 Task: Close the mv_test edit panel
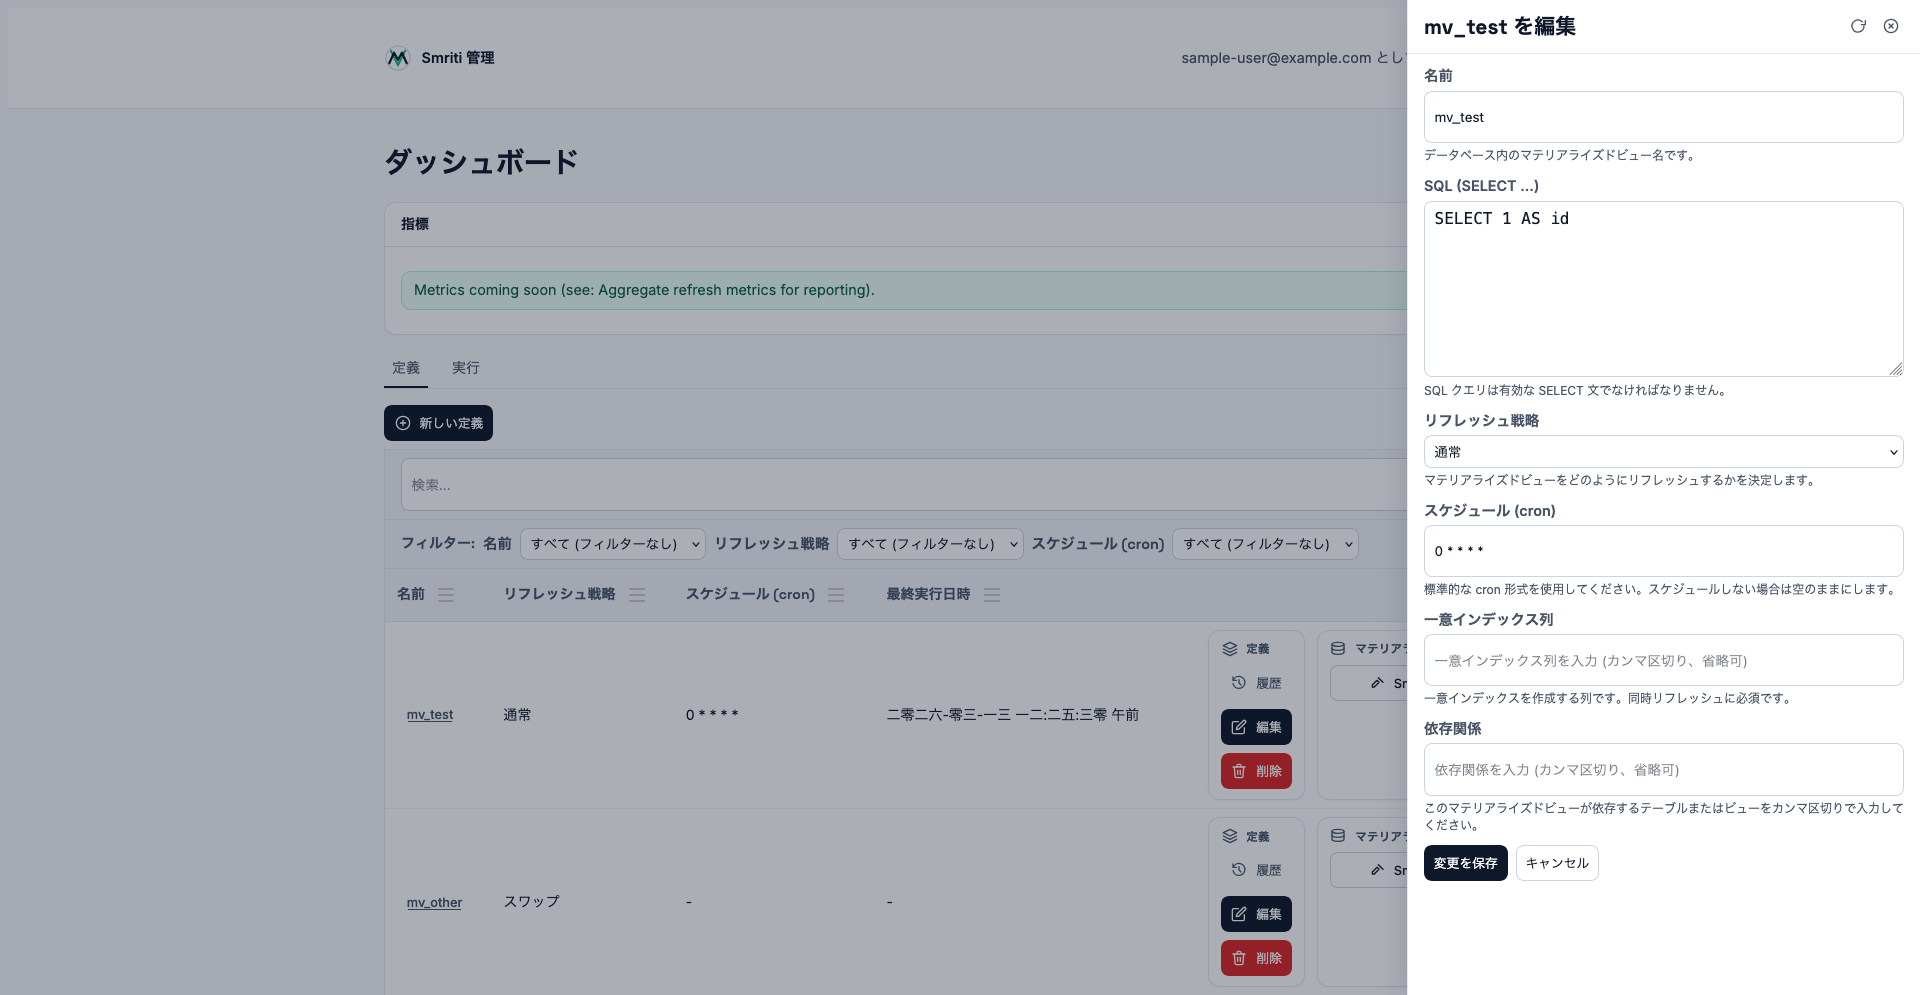coord(1891,26)
